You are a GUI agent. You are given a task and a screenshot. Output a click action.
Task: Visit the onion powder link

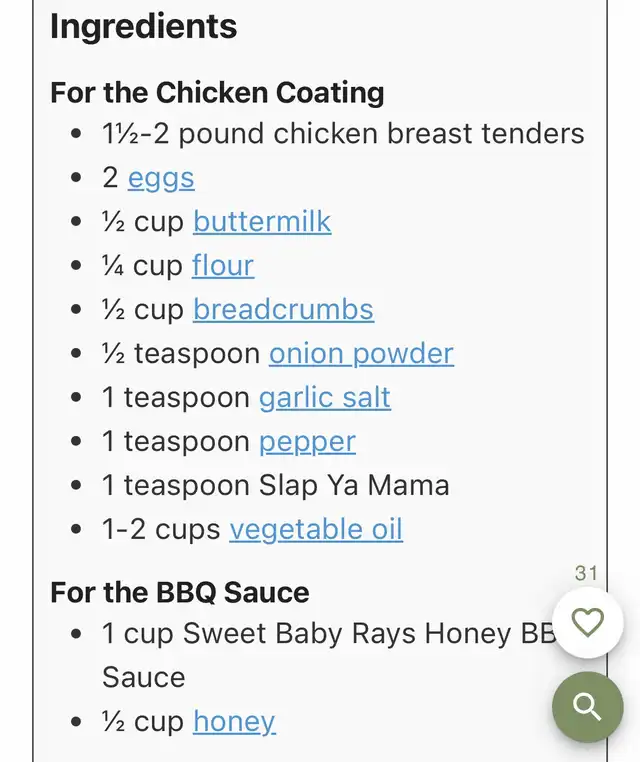(361, 354)
